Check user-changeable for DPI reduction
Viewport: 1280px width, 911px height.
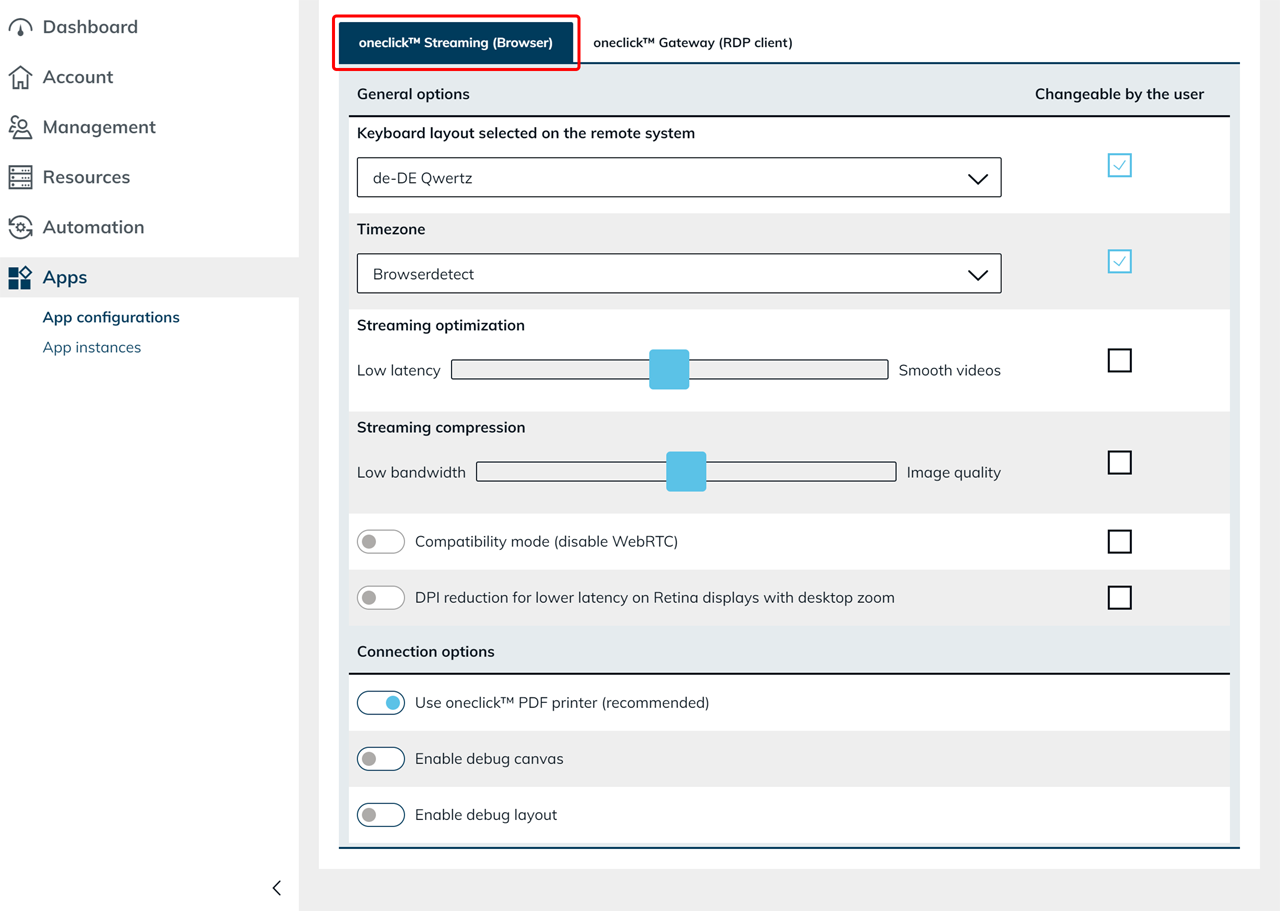tap(1120, 597)
